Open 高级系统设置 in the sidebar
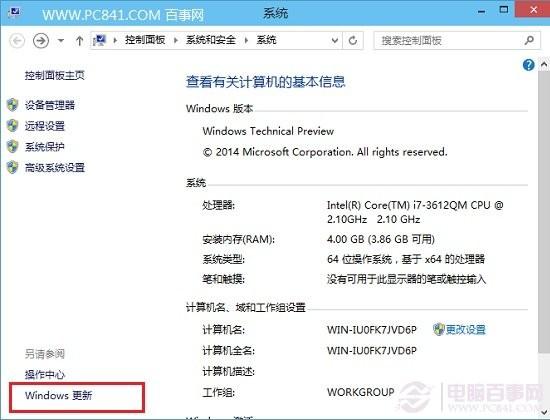 pos(55,167)
